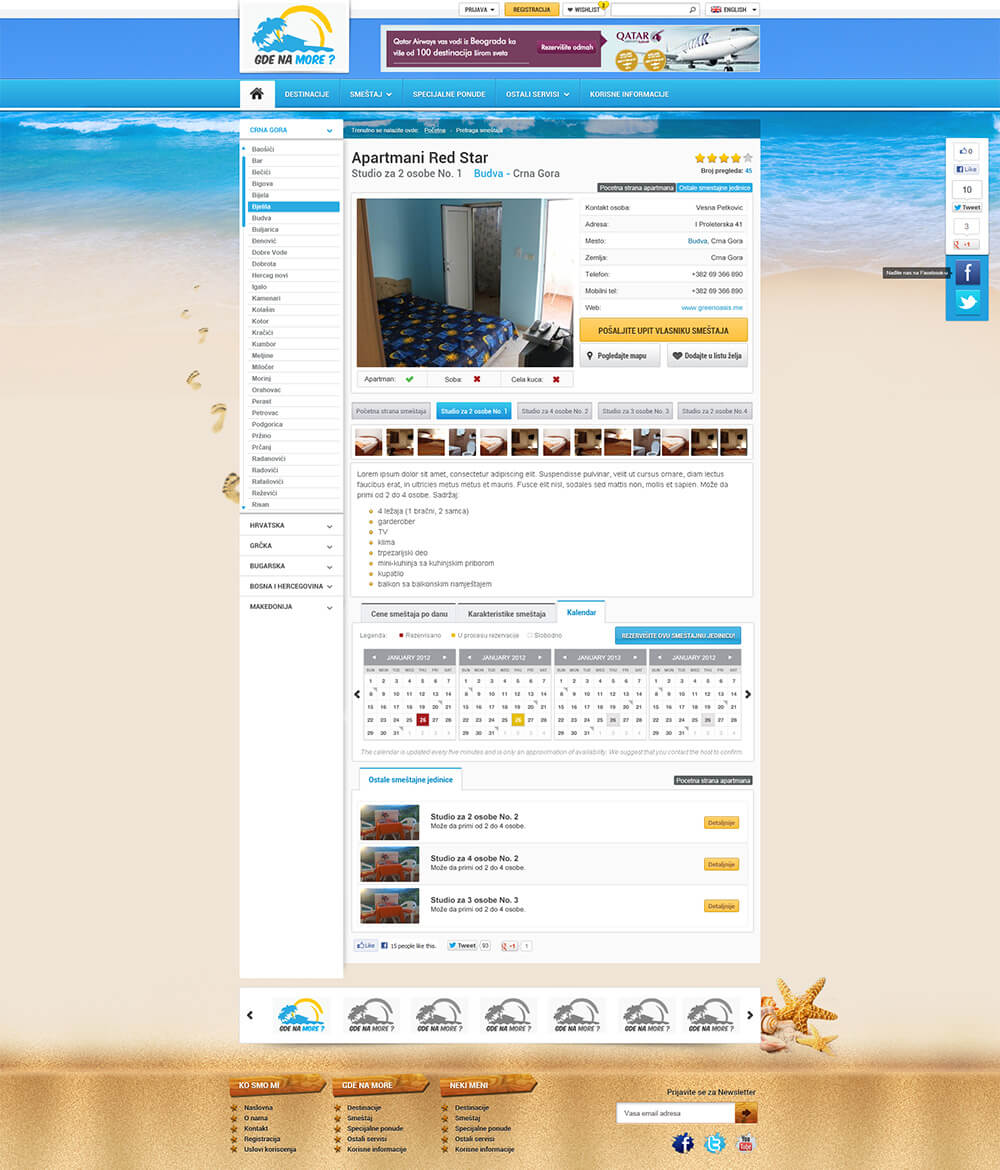Switch to Cene smeštaja po danu tab
Screen dimensions: 1000x1170
[408, 613]
